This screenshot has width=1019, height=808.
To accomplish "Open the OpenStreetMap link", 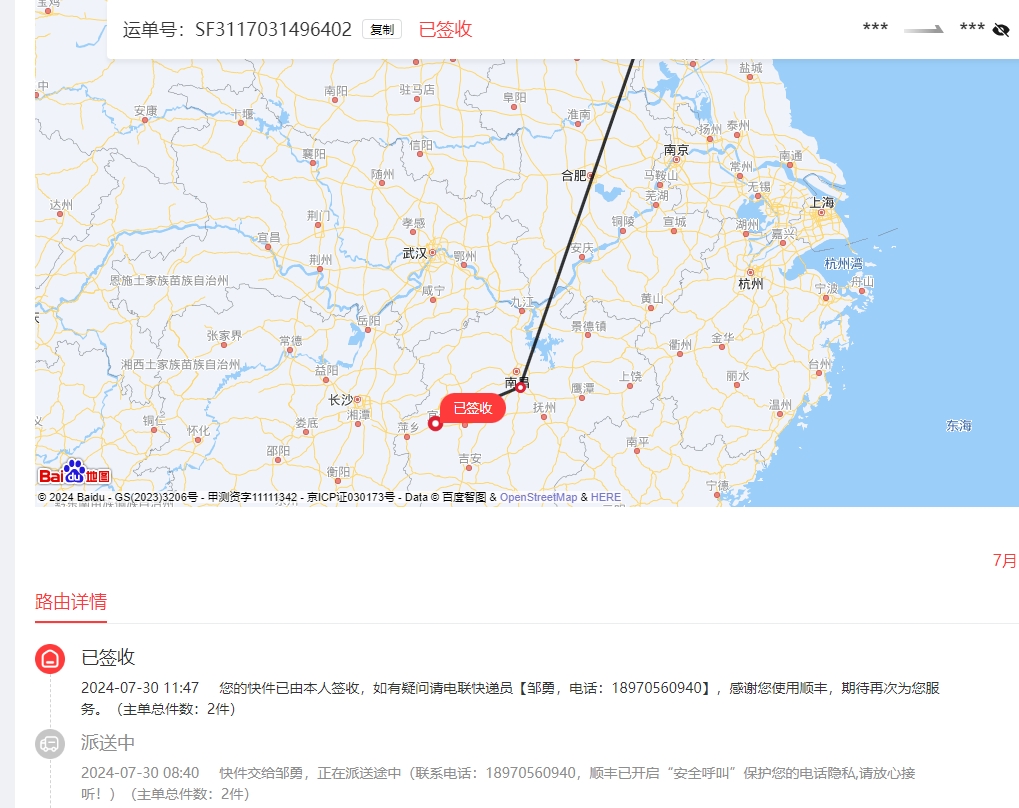I will 538,497.
